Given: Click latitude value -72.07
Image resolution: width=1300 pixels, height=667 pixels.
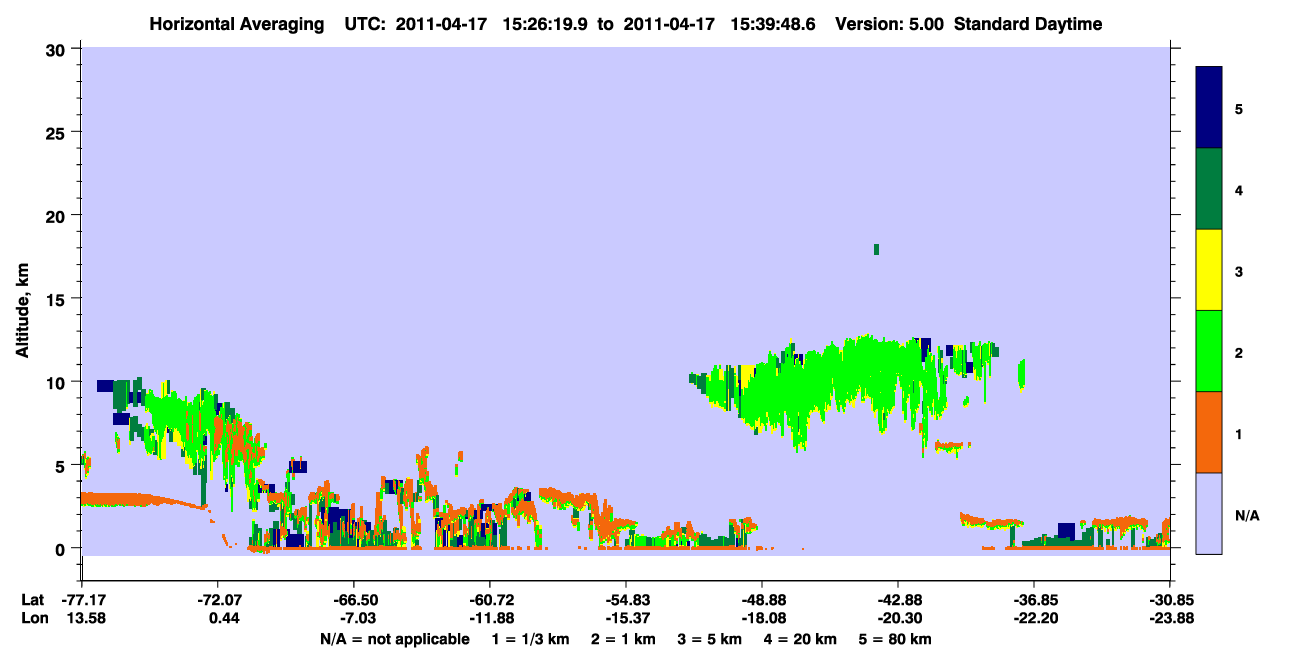Looking at the screenshot, I should pos(219,599).
